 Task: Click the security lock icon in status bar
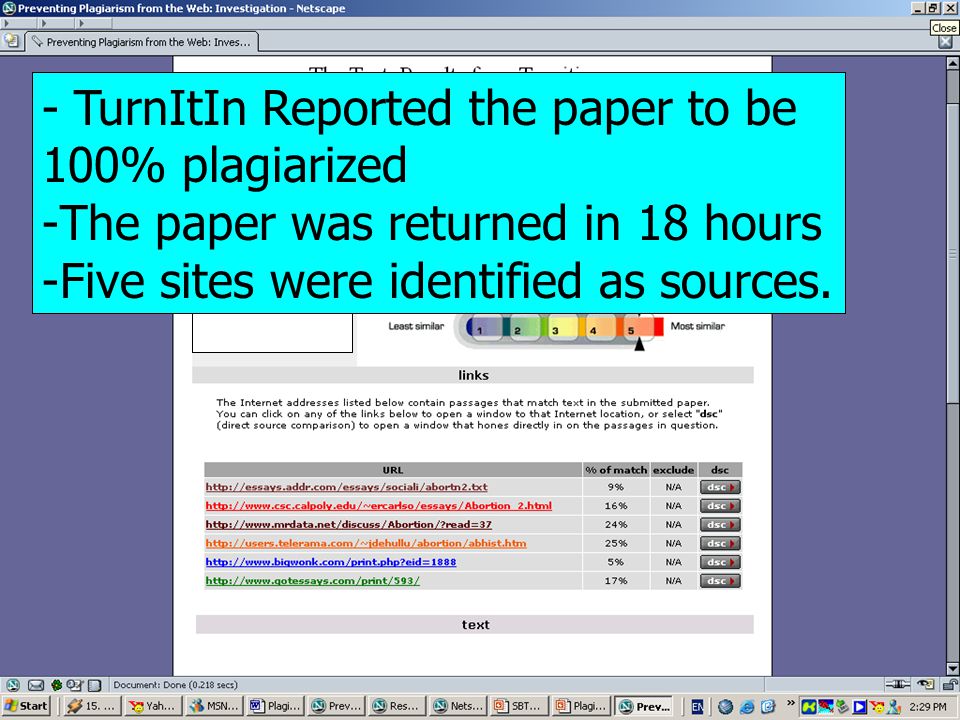950,684
